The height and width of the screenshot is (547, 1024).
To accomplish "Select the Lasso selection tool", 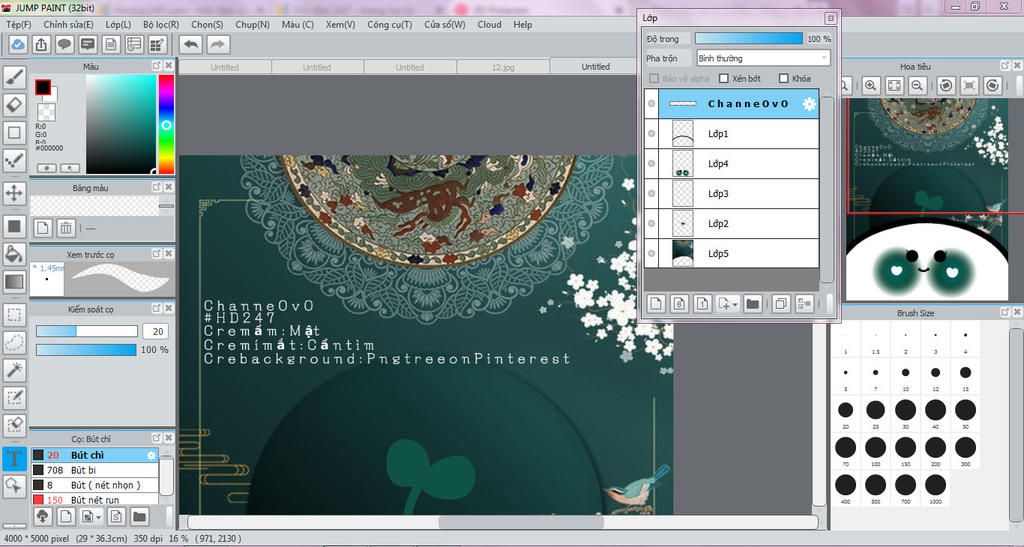I will (14, 343).
